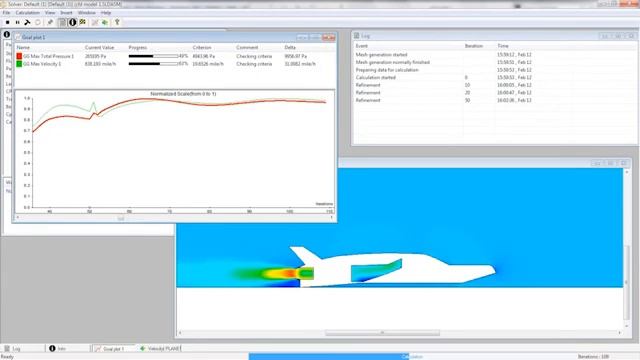The width and height of the screenshot is (640, 360).
Task: Open the hammer/tools icon in the toolbar
Action: [27, 22]
